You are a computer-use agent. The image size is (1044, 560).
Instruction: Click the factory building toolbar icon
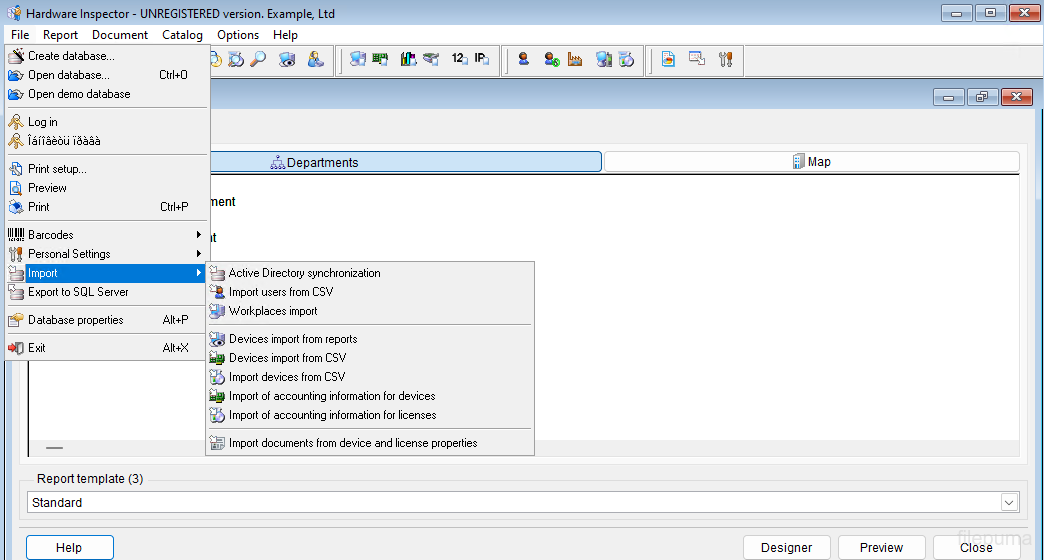tap(575, 59)
